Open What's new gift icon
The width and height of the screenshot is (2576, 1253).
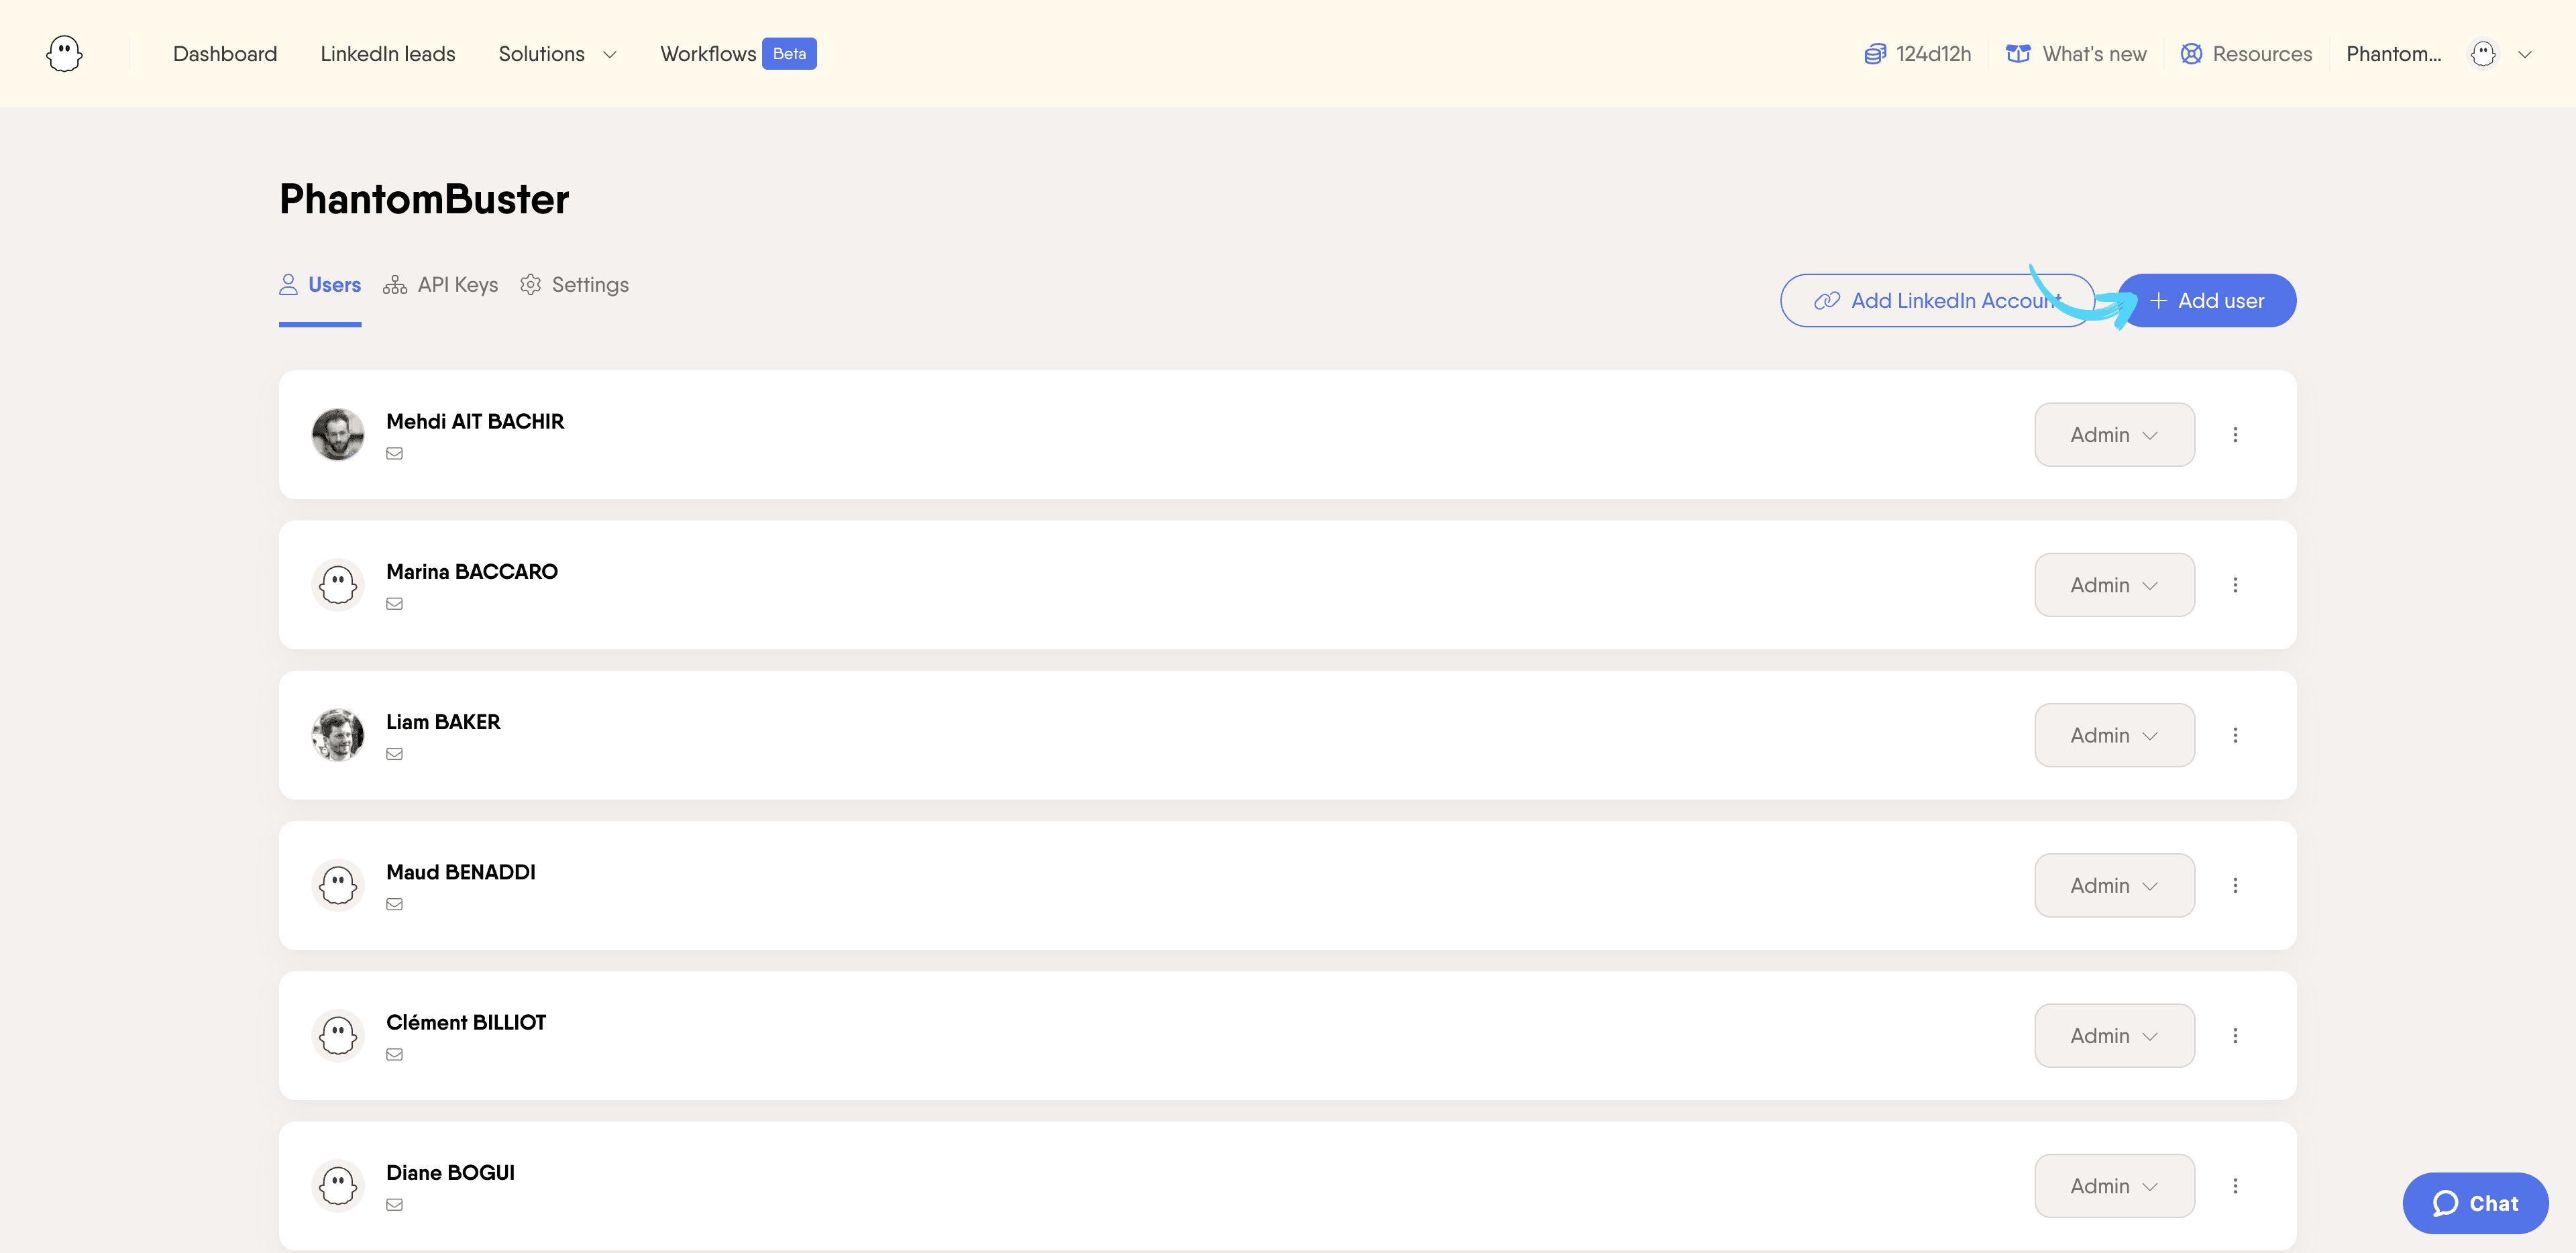pyautogui.click(x=2018, y=54)
